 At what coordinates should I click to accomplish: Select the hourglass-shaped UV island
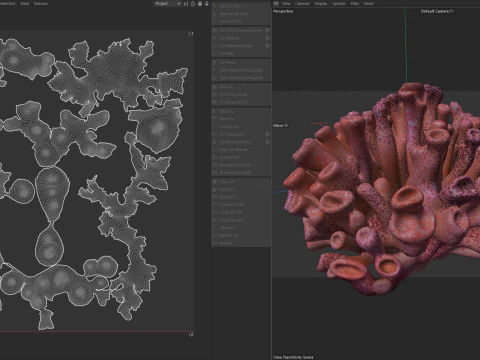pos(51,215)
